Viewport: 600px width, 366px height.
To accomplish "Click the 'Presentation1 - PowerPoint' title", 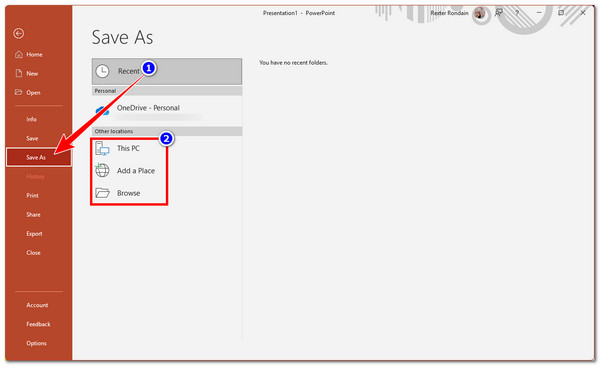I will pyautogui.click(x=299, y=13).
